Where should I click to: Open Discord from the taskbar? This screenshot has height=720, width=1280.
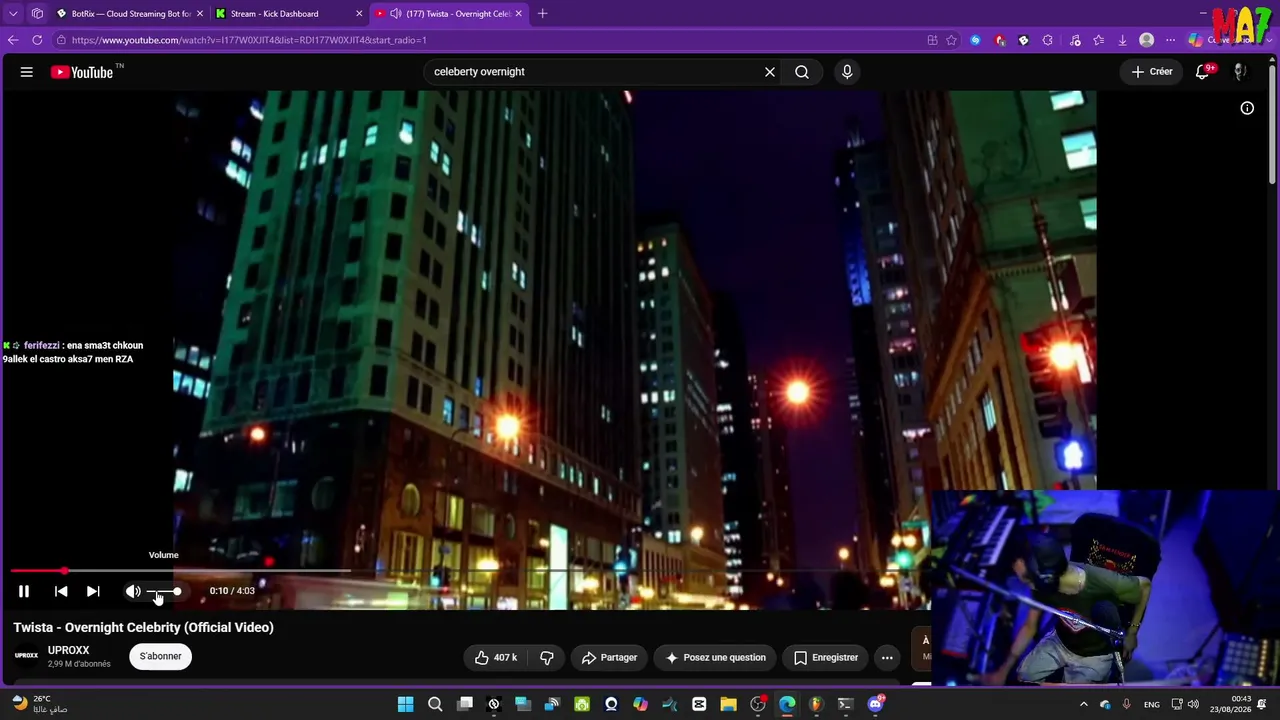point(876,704)
